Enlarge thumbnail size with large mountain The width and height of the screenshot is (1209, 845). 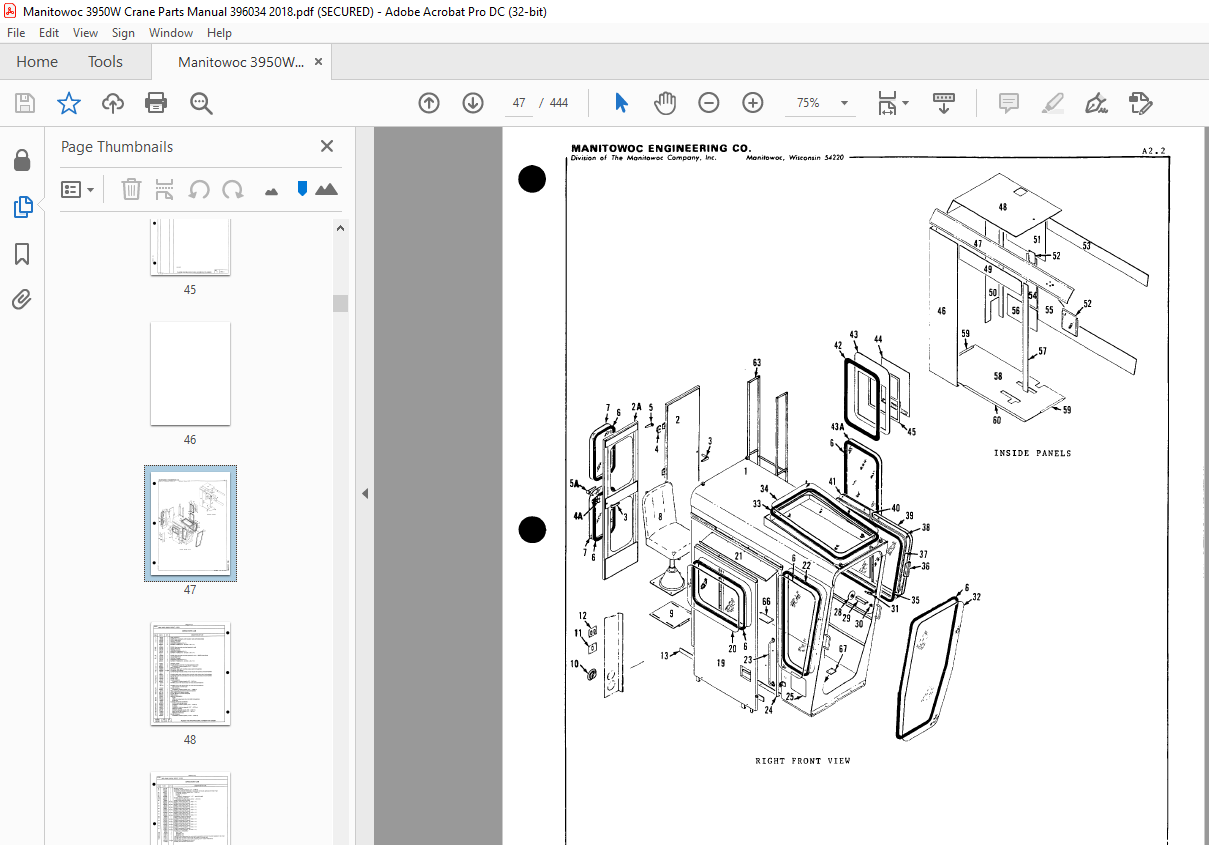[x=326, y=189]
